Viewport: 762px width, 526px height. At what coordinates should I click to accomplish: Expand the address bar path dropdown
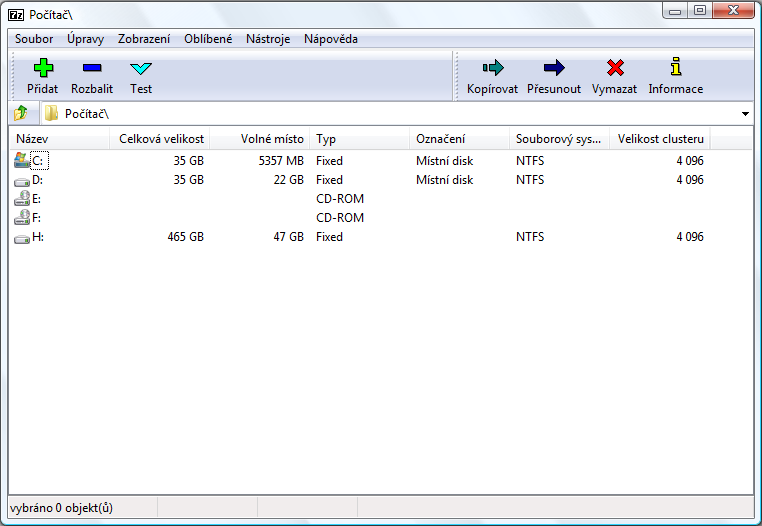[745, 114]
